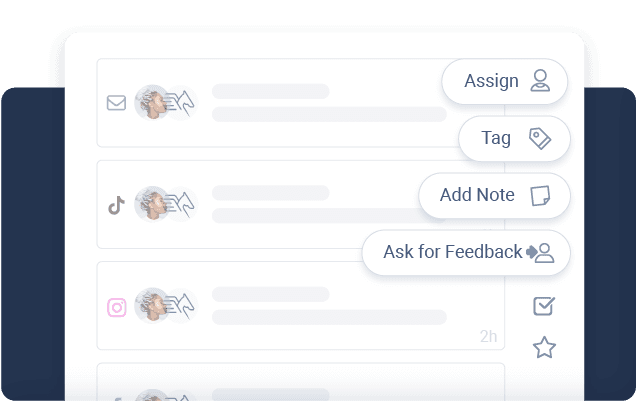Click the Instagram channel icon
This screenshot has height=401, width=636.
coord(116,307)
